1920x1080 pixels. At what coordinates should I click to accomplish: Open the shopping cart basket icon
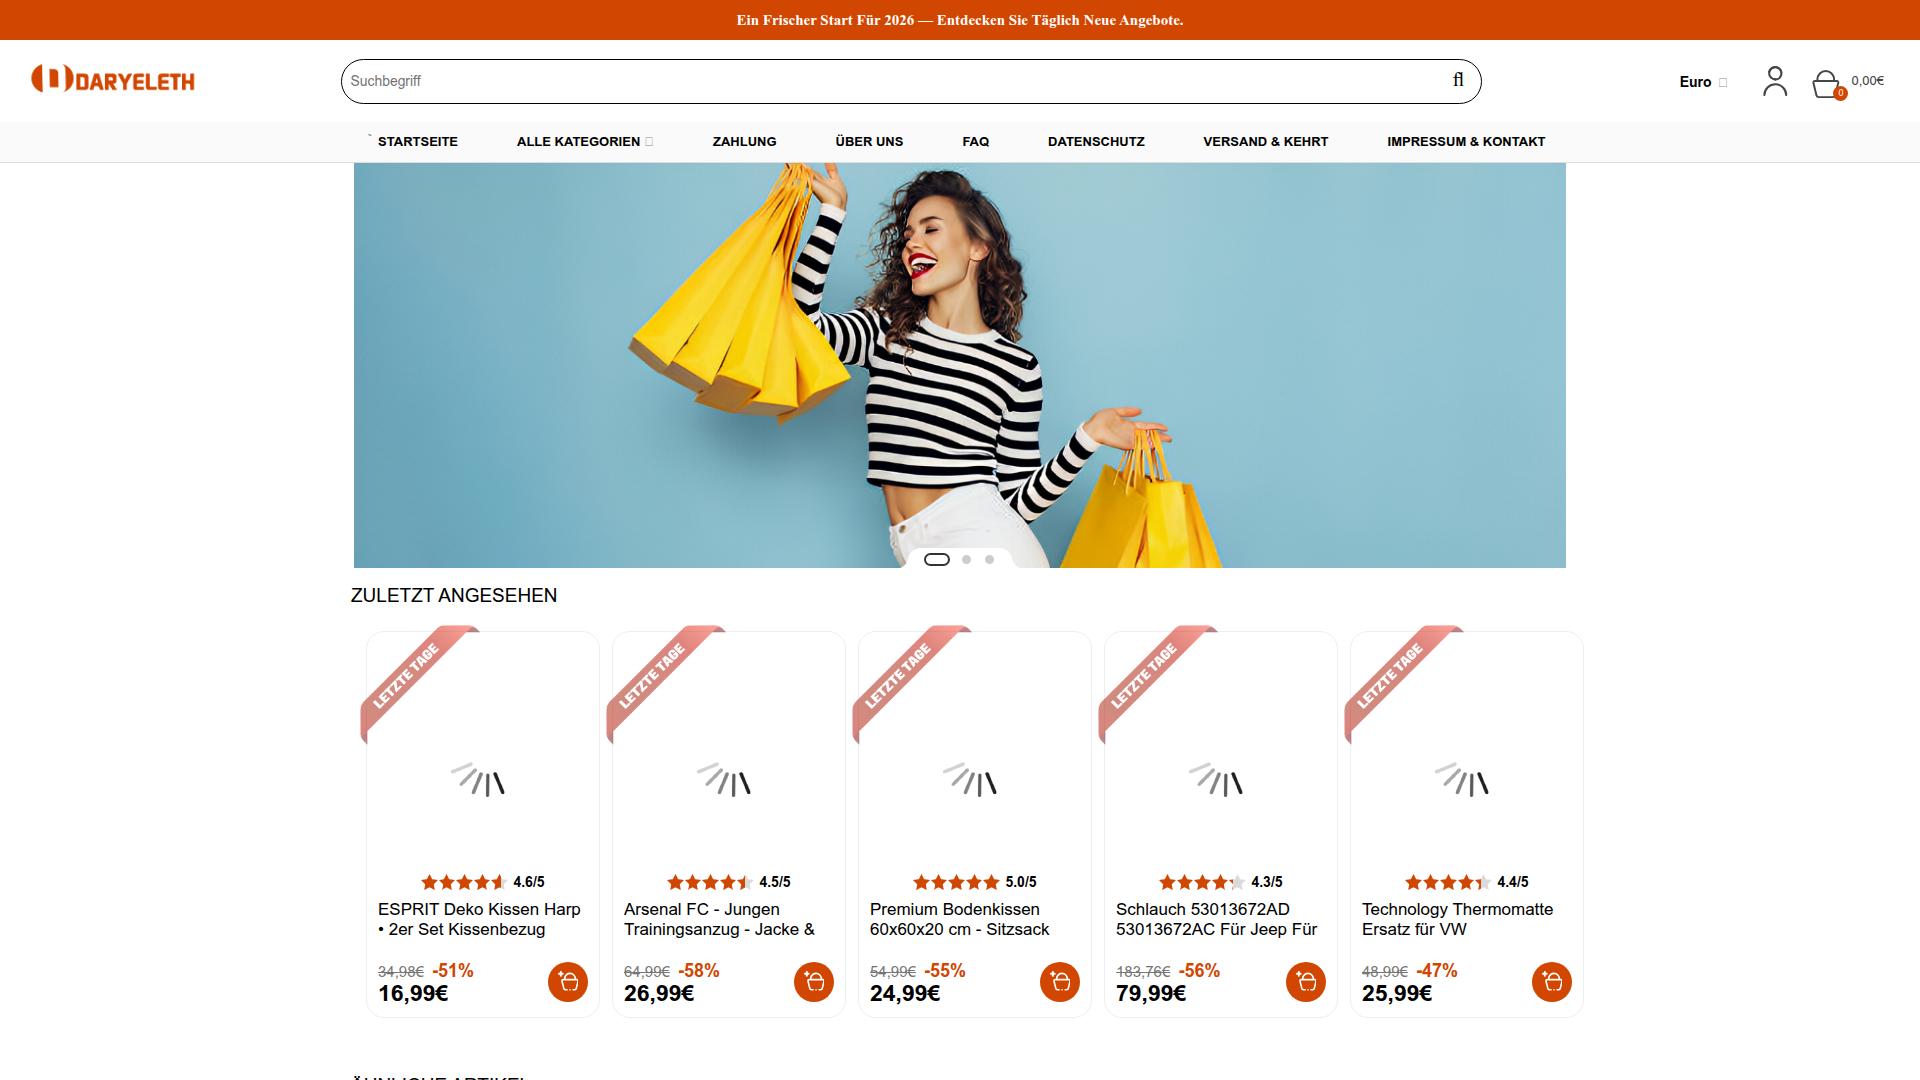pos(1826,83)
